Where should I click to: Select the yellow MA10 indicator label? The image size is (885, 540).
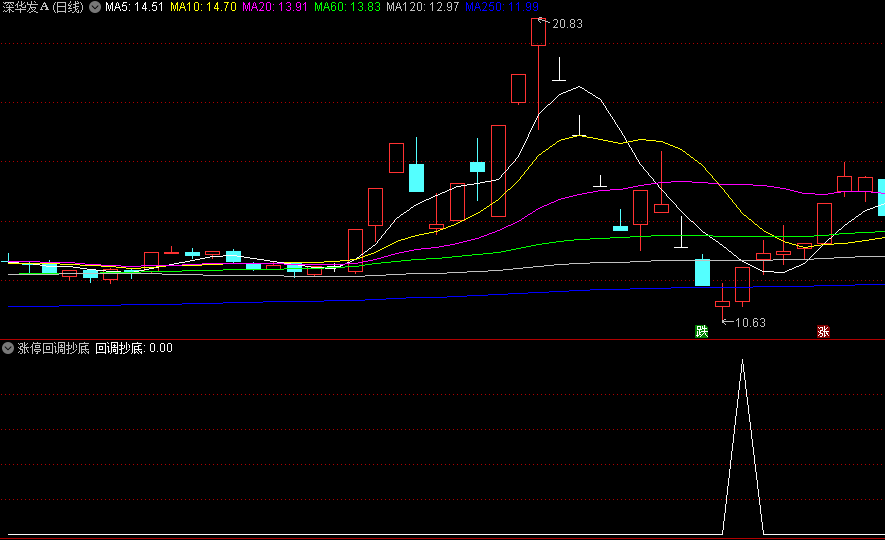pyautogui.click(x=203, y=8)
